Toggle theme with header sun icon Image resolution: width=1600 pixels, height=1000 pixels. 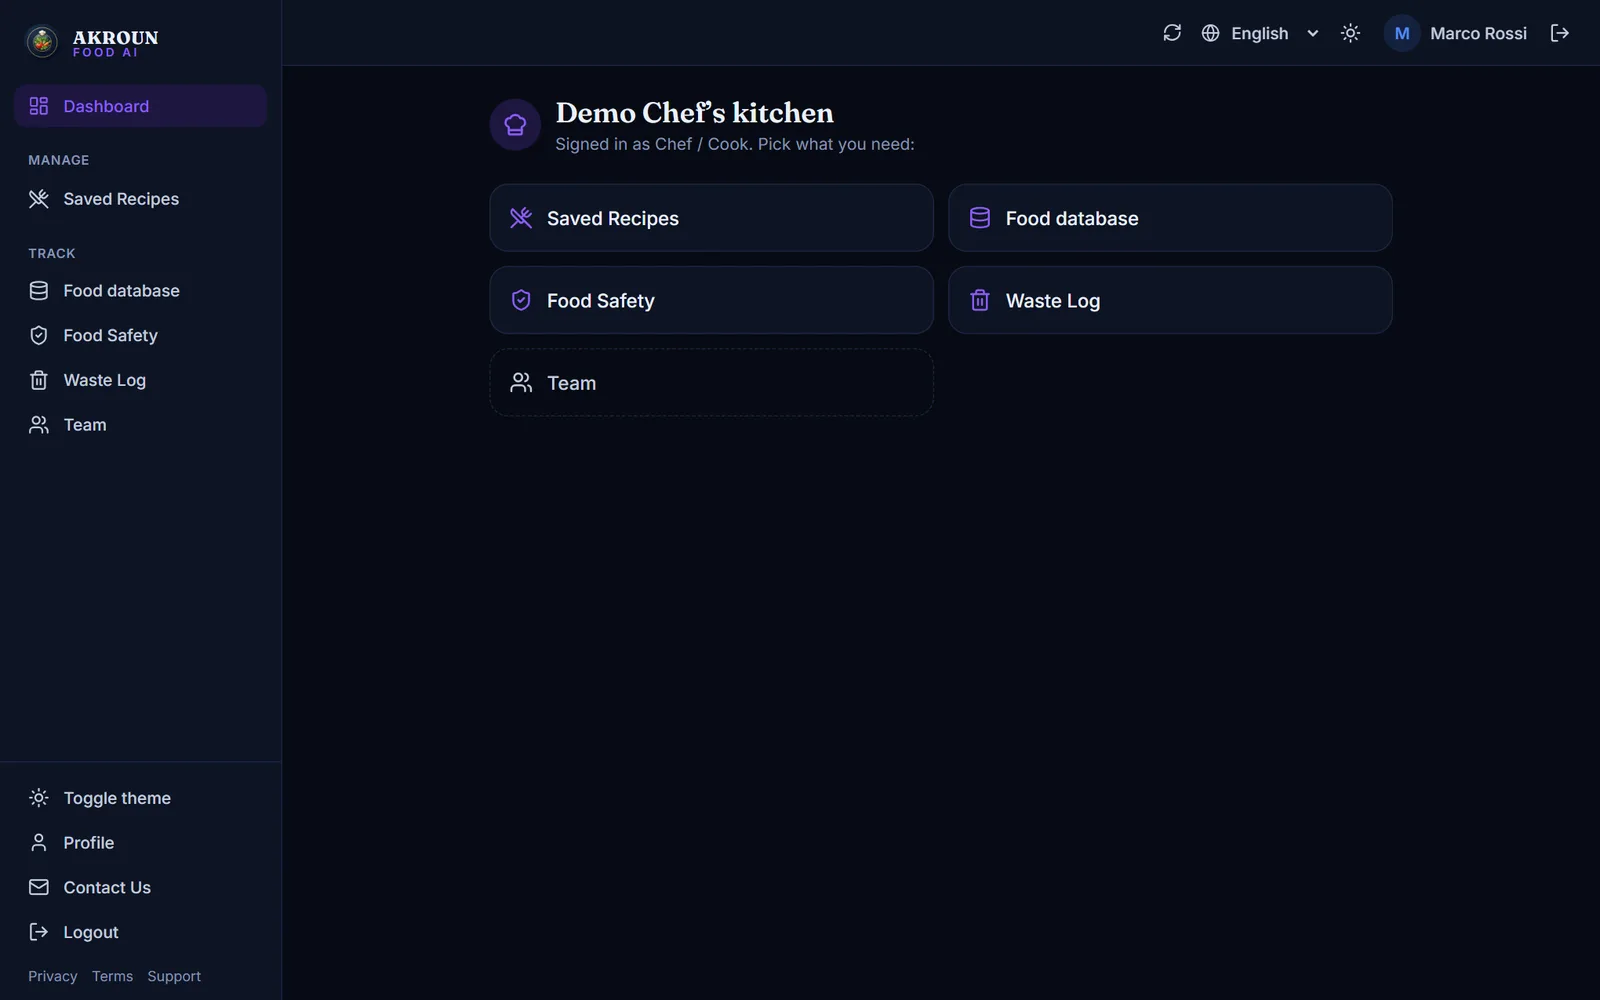click(x=1350, y=33)
